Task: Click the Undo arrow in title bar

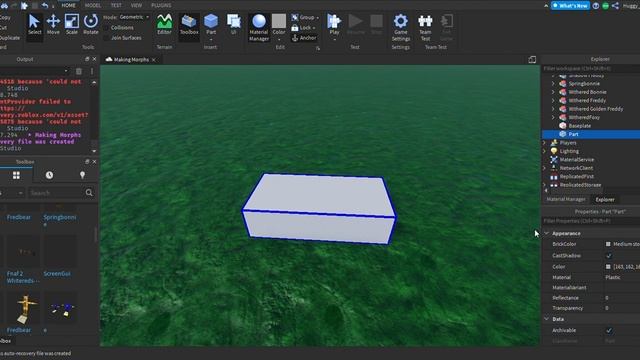Action: (45, 5)
